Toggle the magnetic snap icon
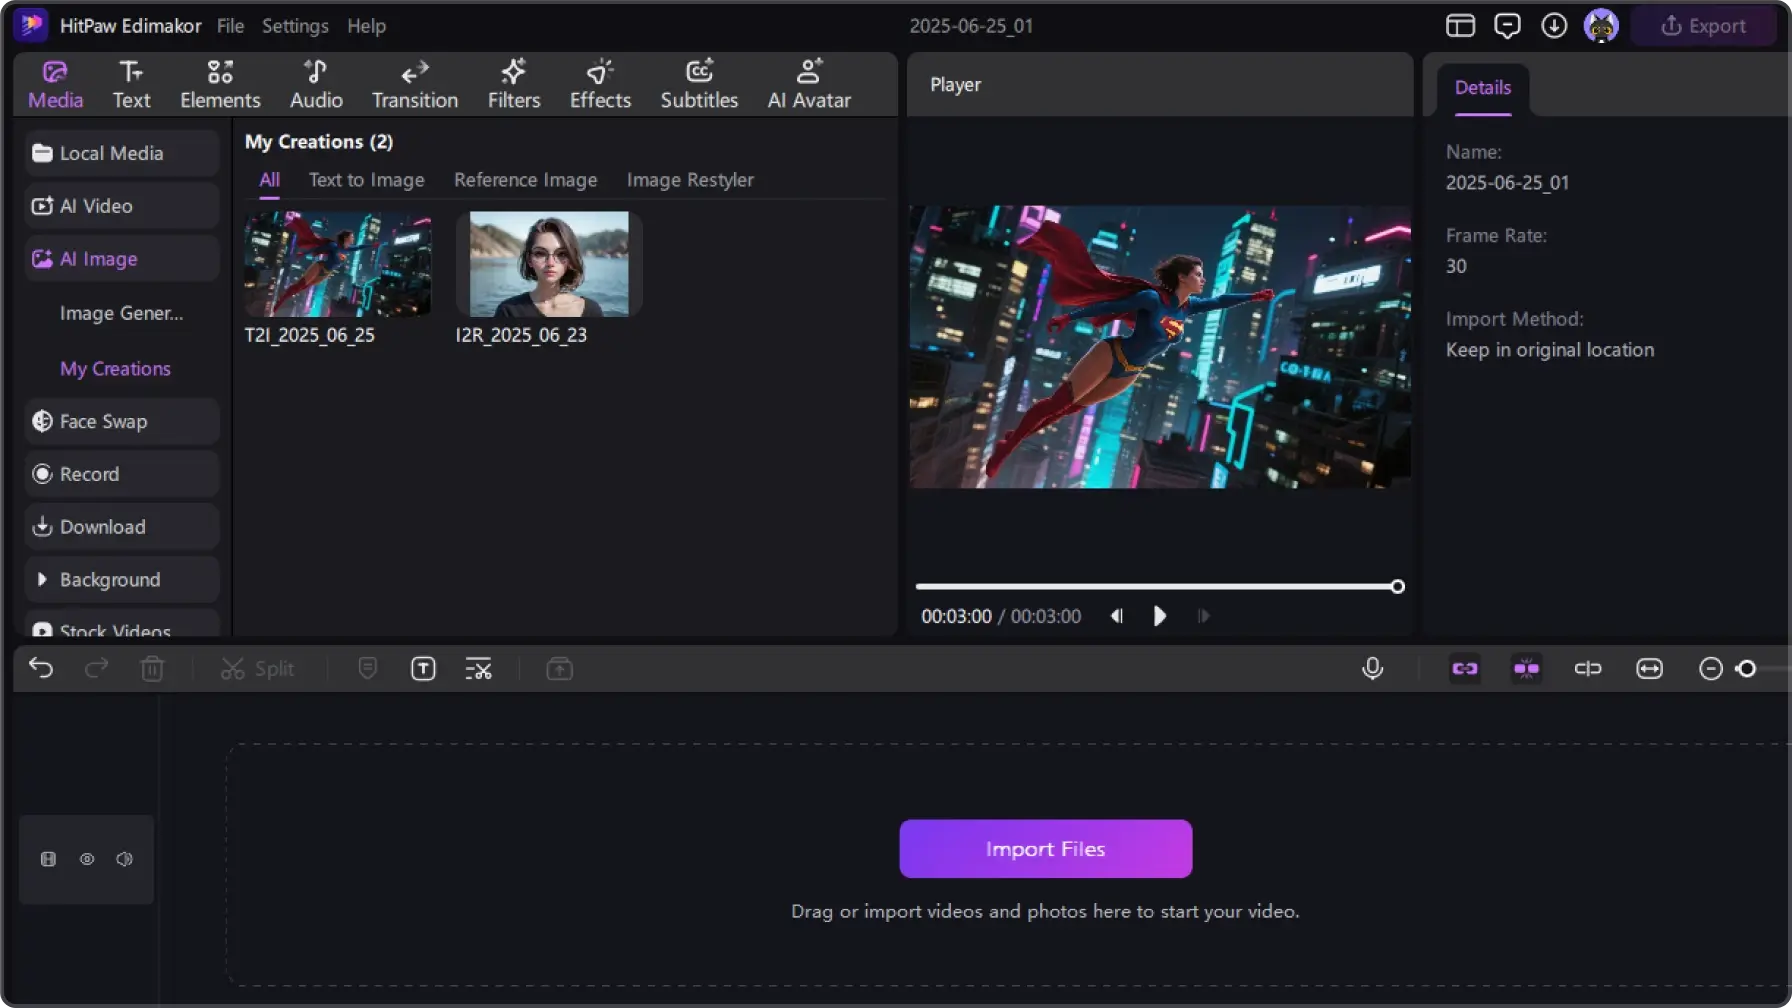This screenshot has height=1008, width=1792. [1526, 668]
